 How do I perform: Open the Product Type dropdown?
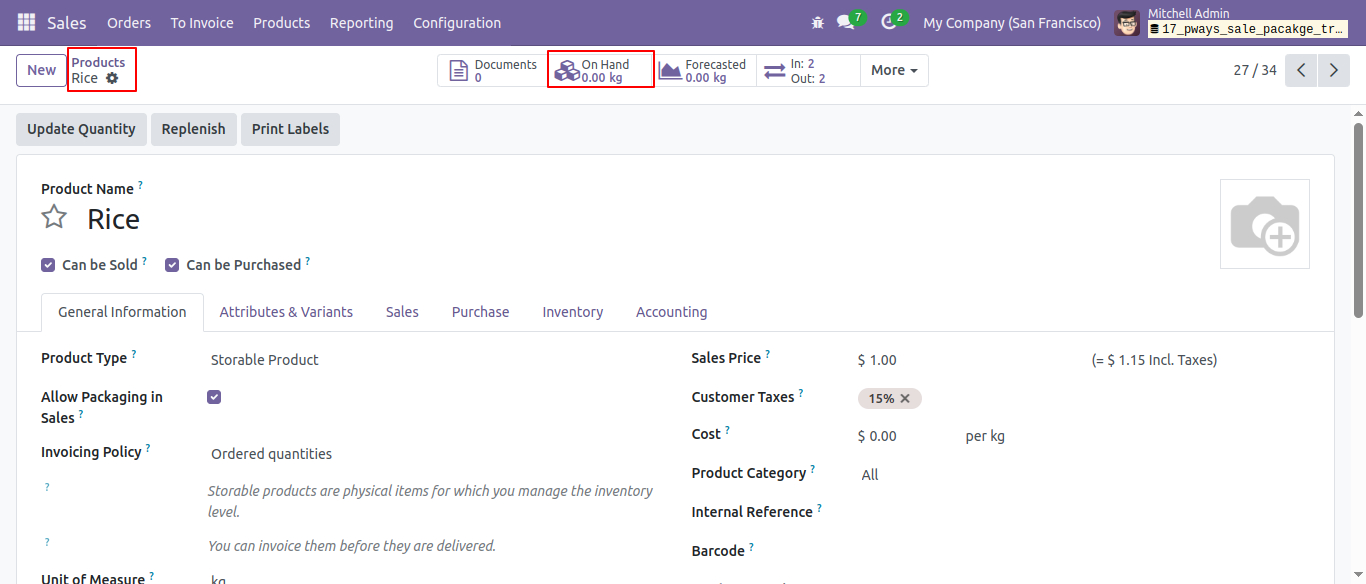pyautogui.click(x=430, y=360)
